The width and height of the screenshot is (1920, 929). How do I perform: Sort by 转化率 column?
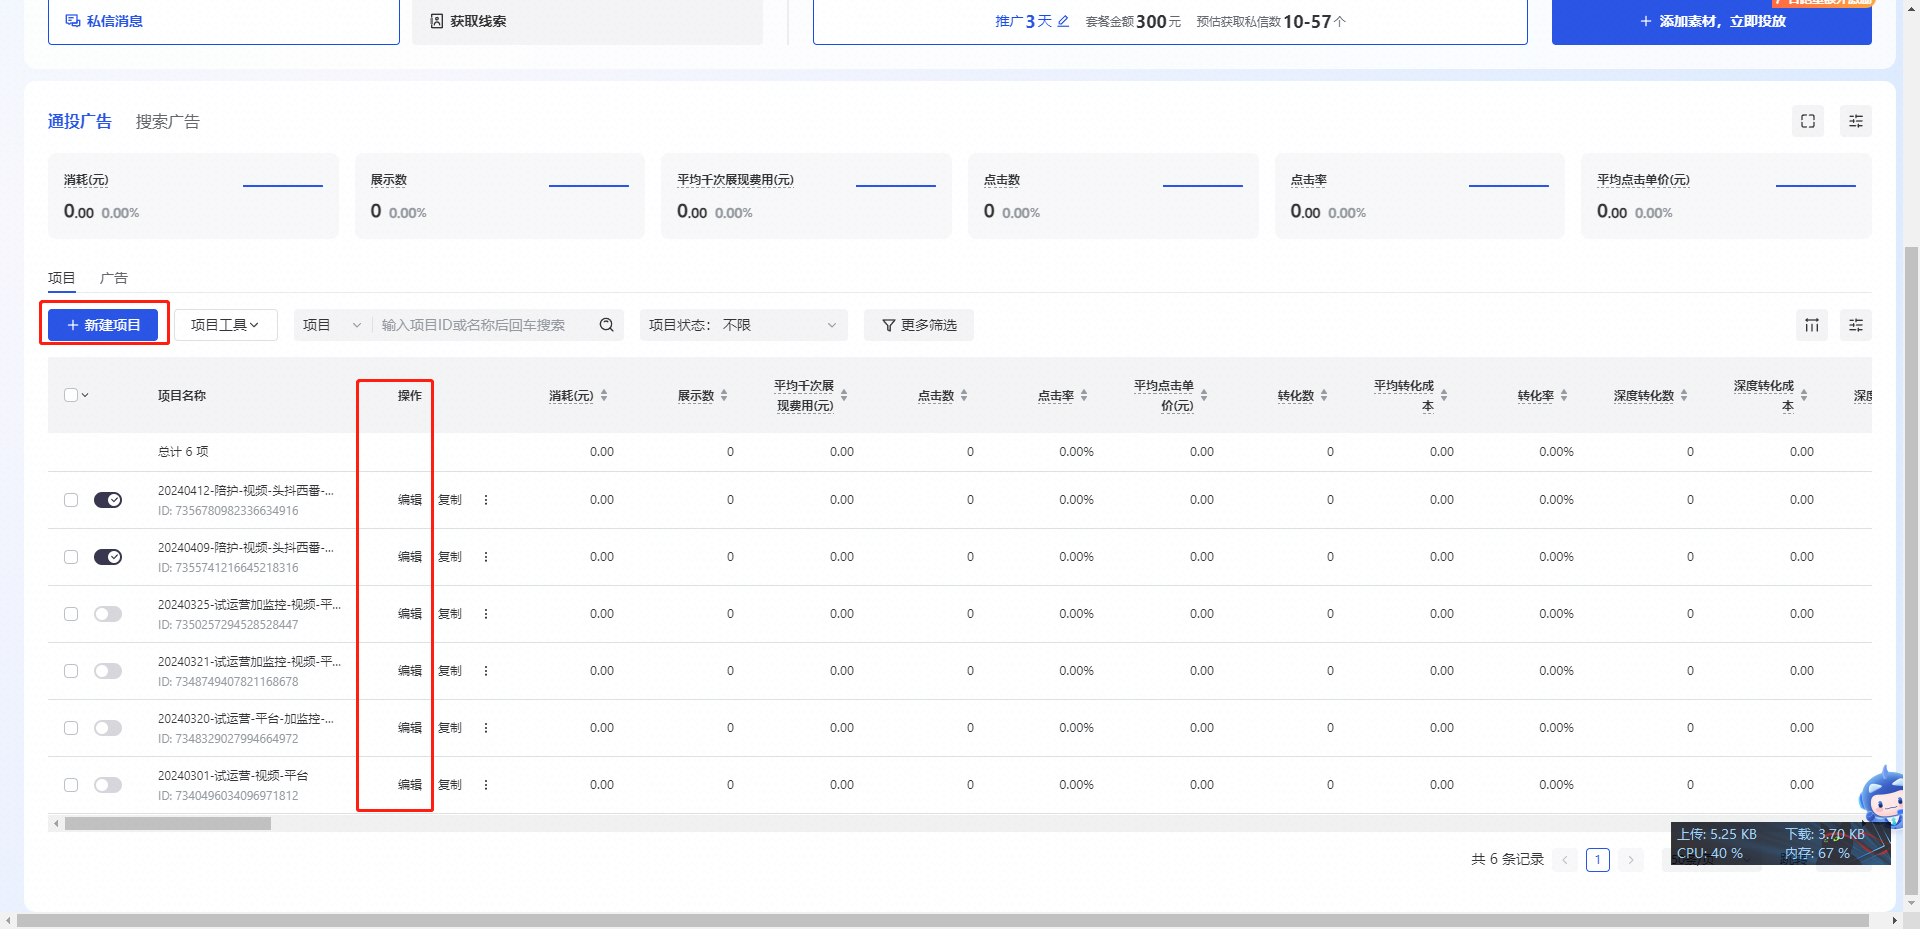[x=1564, y=396]
